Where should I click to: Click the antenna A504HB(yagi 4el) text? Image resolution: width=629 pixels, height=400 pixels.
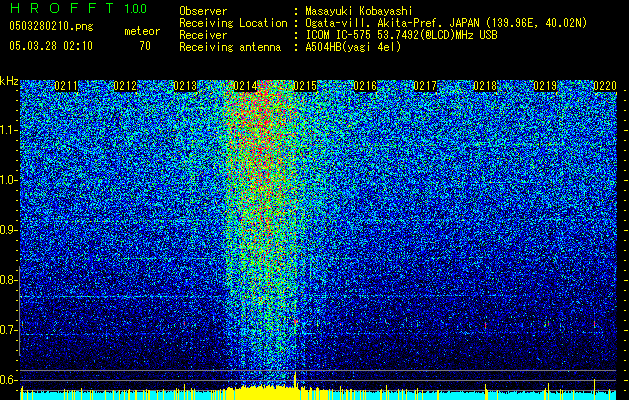pos(353,47)
